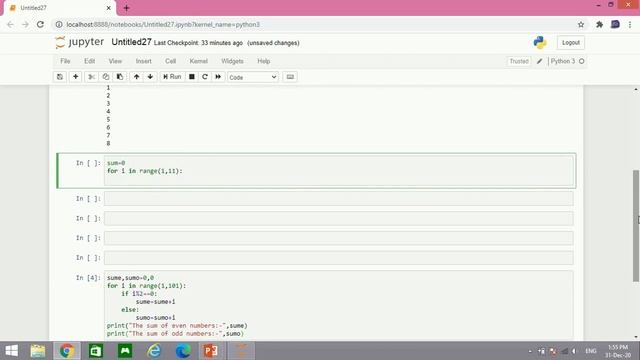Interrupt the kernel with the stop icon
The width and height of the screenshot is (640, 360).
coord(191,77)
